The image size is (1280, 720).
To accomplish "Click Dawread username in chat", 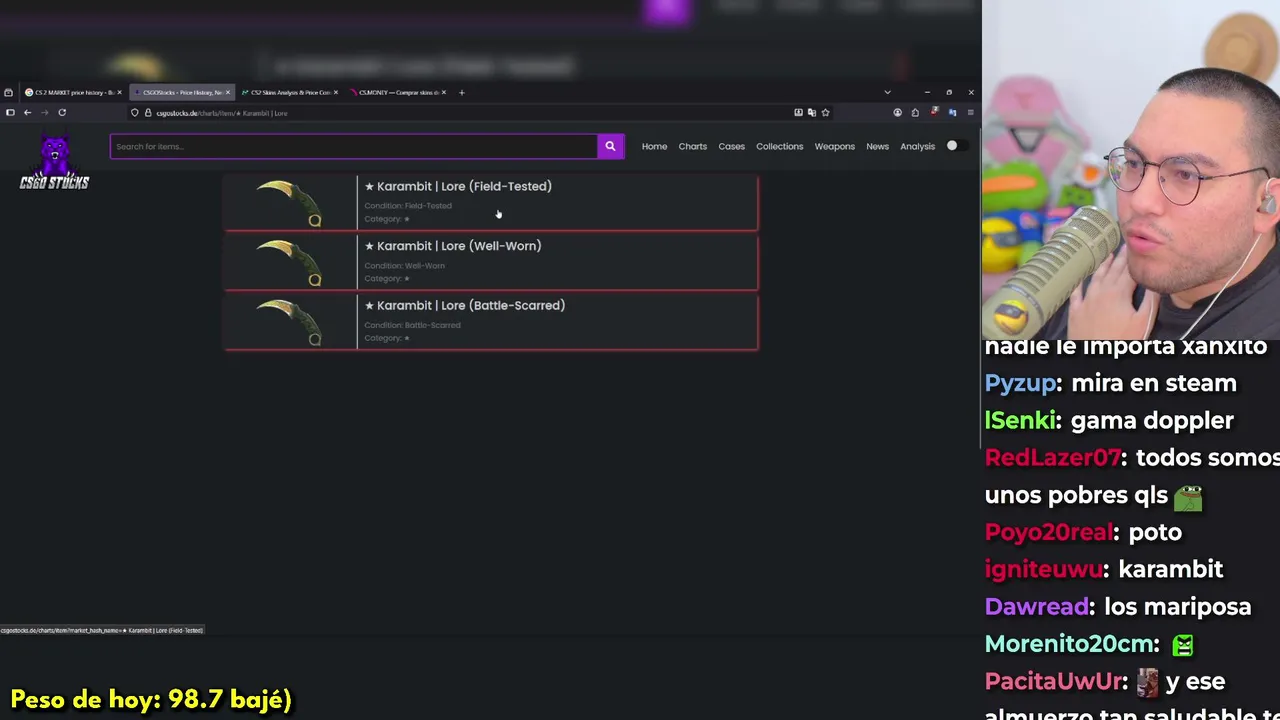I will (x=1036, y=607).
